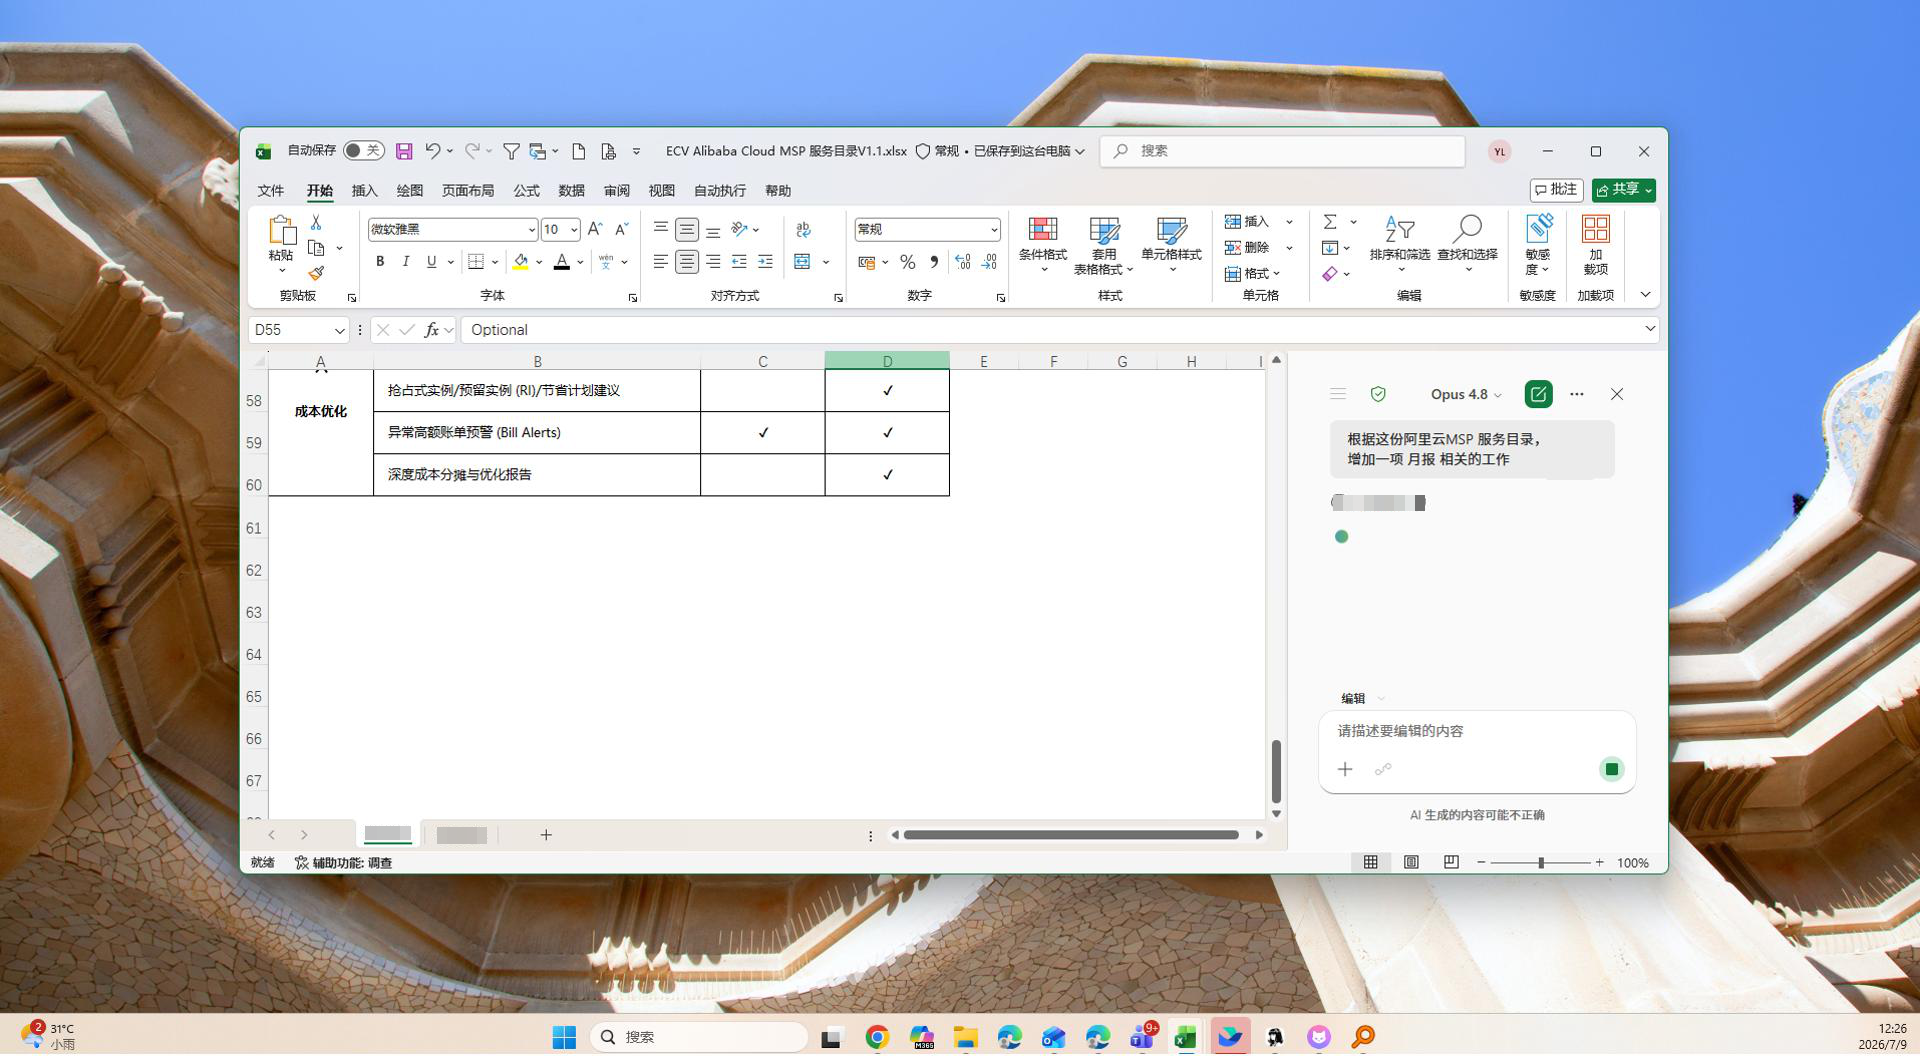Click the Redo arrow icon
The width and height of the screenshot is (1920, 1058).
472,151
